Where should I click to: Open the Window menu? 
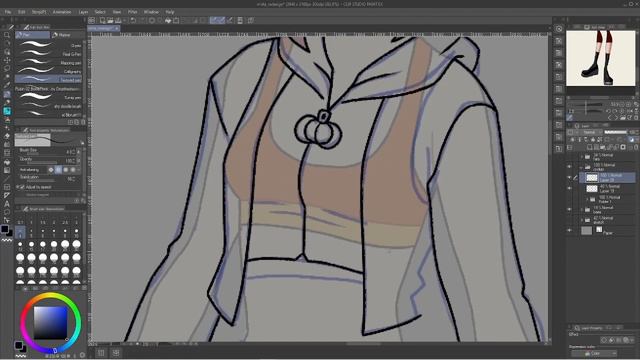point(151,12)
